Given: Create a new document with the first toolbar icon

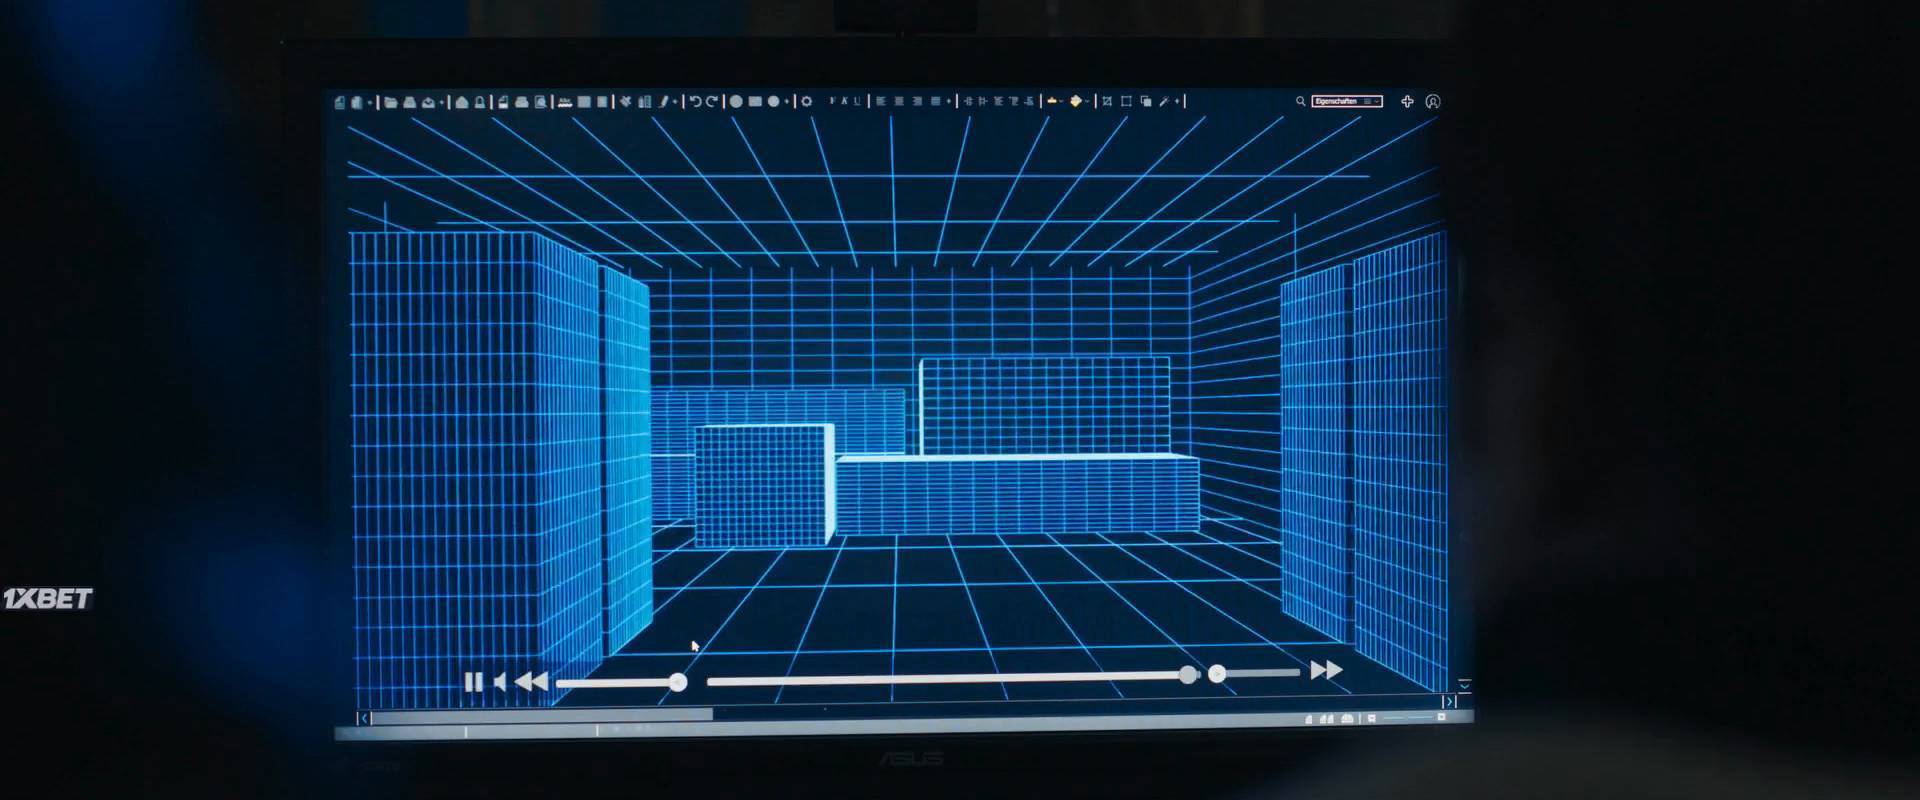Looking at the screenshot, I should [x=339, y=101].
